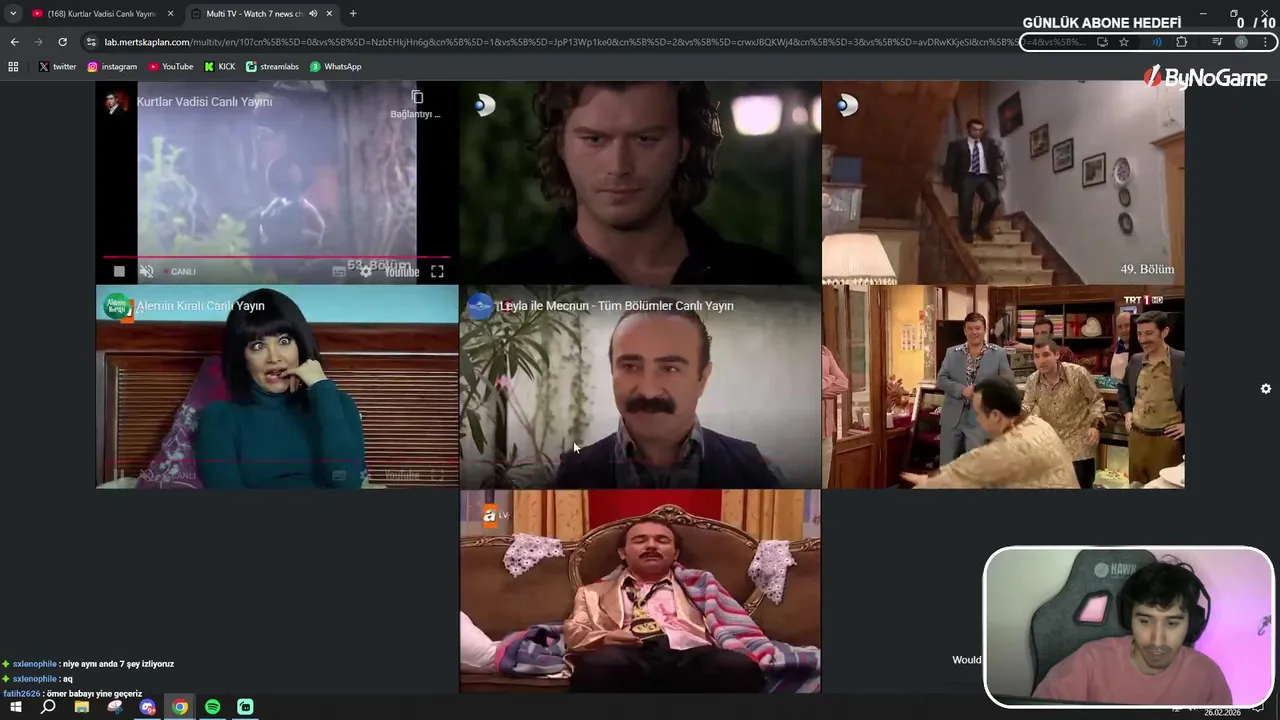Screen dimensions: 1280x720
Task: Select the TRT 1 HD shop scene tile
Action: click(1003, 387)
